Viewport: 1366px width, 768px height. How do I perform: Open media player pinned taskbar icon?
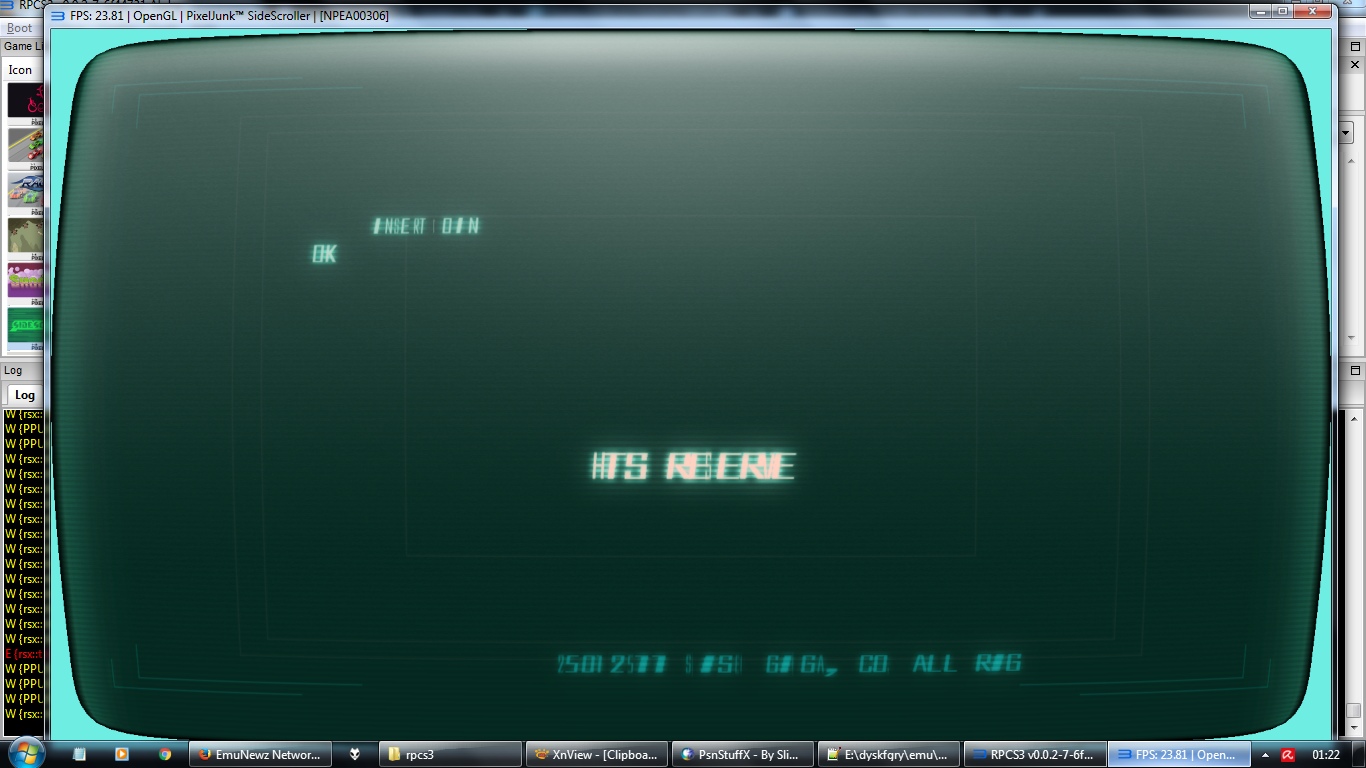122,754
